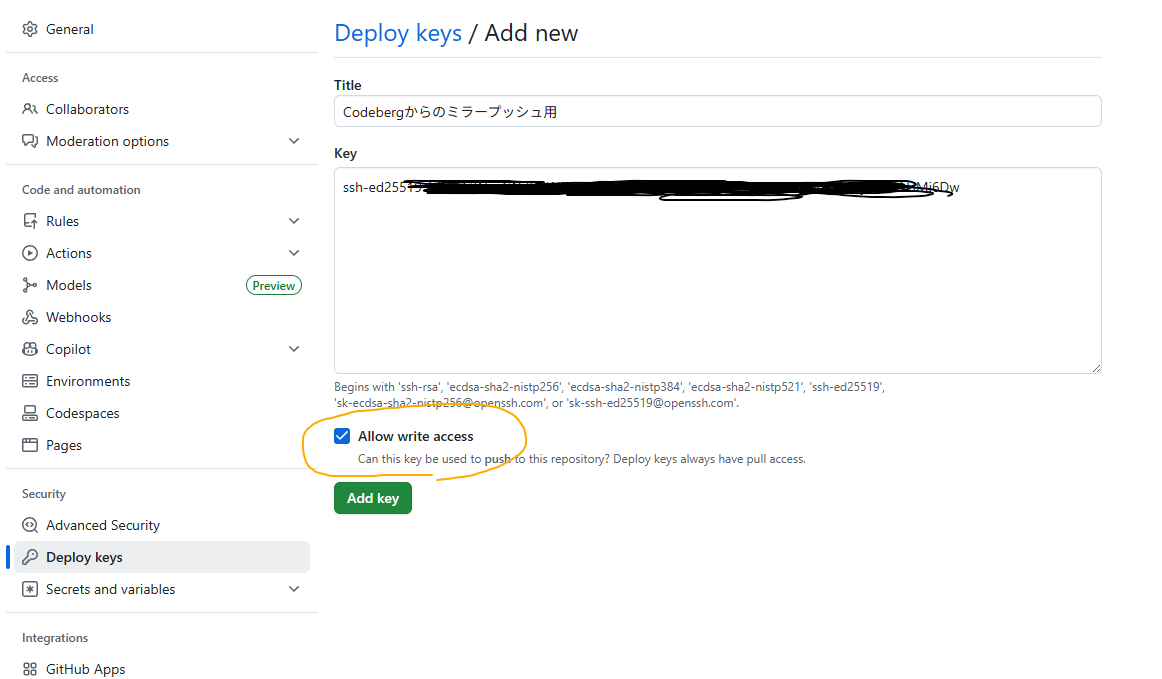Click the 'Integrations' section heading
The height and width of the screenshot is (679, 1162).
[55, 637]
